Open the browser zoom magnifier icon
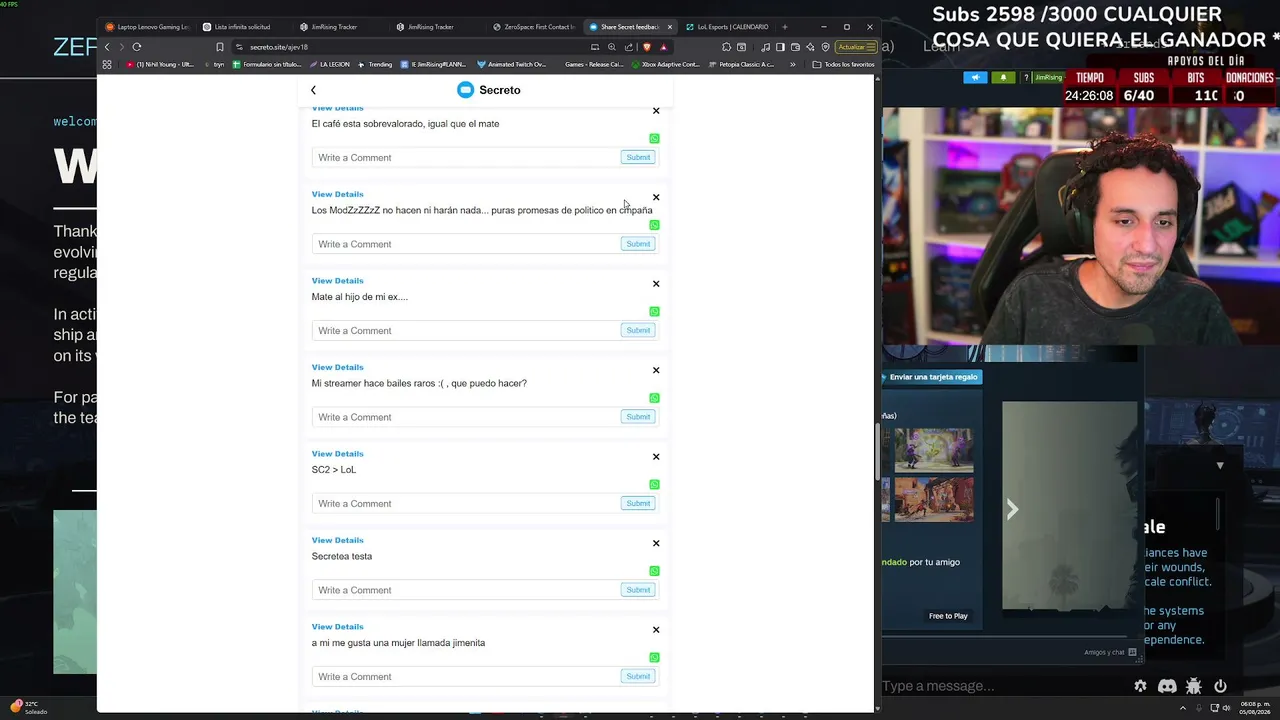The height and width of the screenshot is (720, 1280). tap(612, 47)
